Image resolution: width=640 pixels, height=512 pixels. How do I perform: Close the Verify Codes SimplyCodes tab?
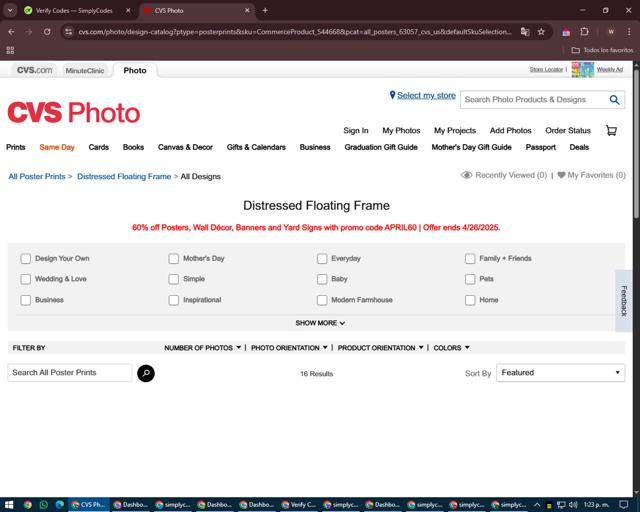(128, 11)
